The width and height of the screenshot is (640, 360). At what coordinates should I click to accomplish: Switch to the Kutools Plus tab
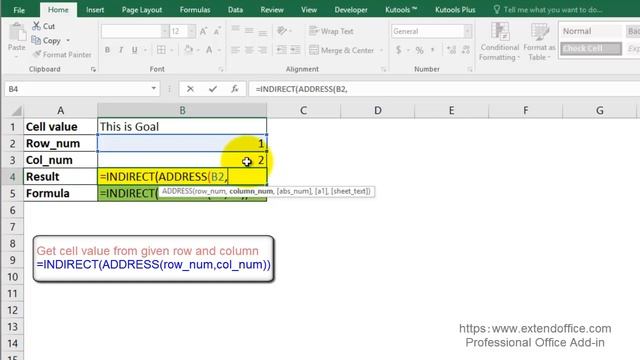(x=455, y=10)
